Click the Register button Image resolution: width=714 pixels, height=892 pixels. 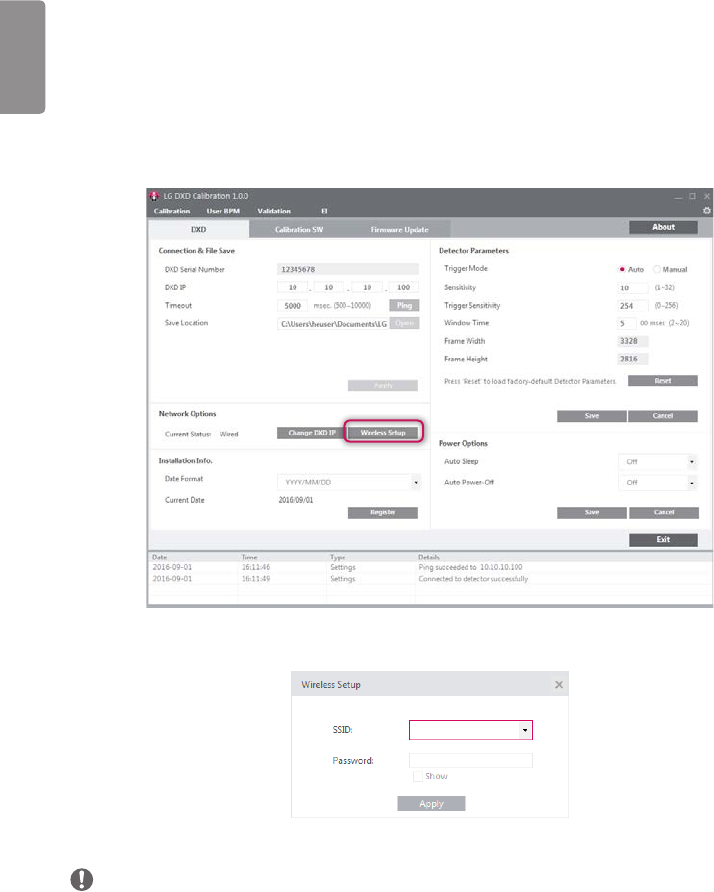click(383, 513)
